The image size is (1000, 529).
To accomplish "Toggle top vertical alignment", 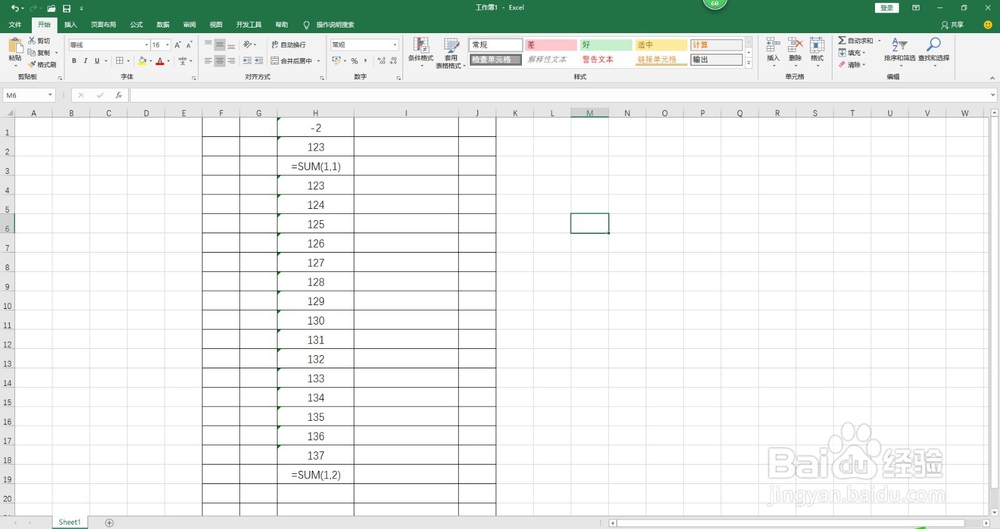I will [x=208, y=45].
